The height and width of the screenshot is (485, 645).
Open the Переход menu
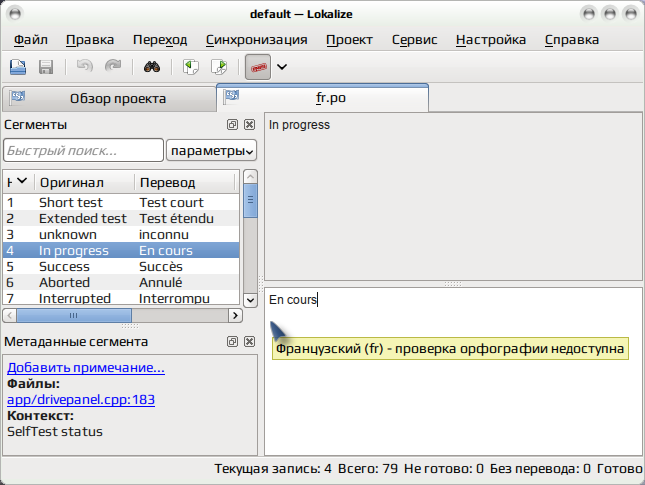160,40
